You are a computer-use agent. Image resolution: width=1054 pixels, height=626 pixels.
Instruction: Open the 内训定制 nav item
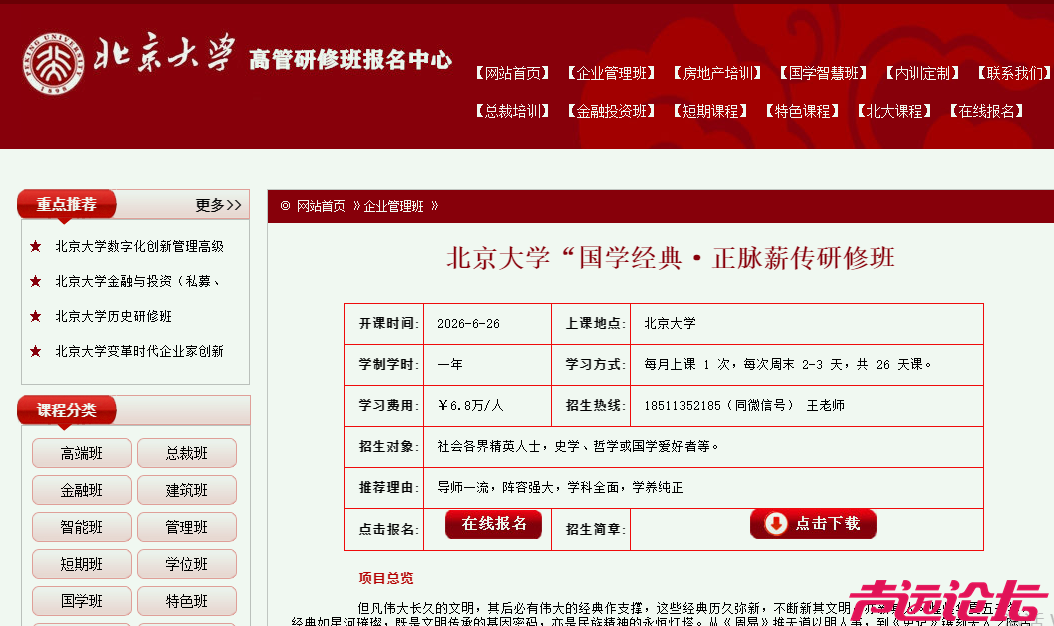tap(922, 73)
